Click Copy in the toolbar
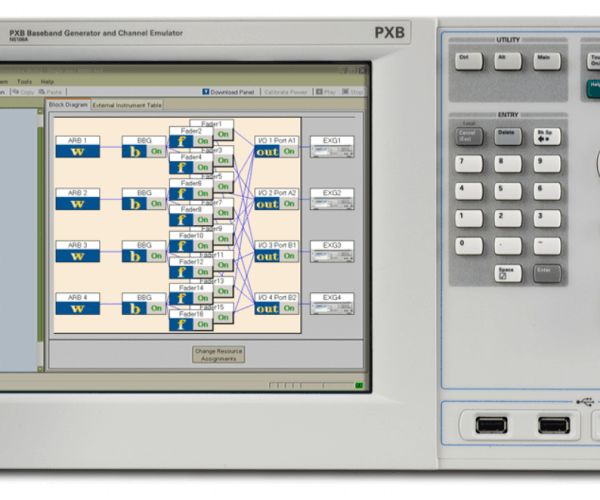The image size is (600, 500). [23, 92]
